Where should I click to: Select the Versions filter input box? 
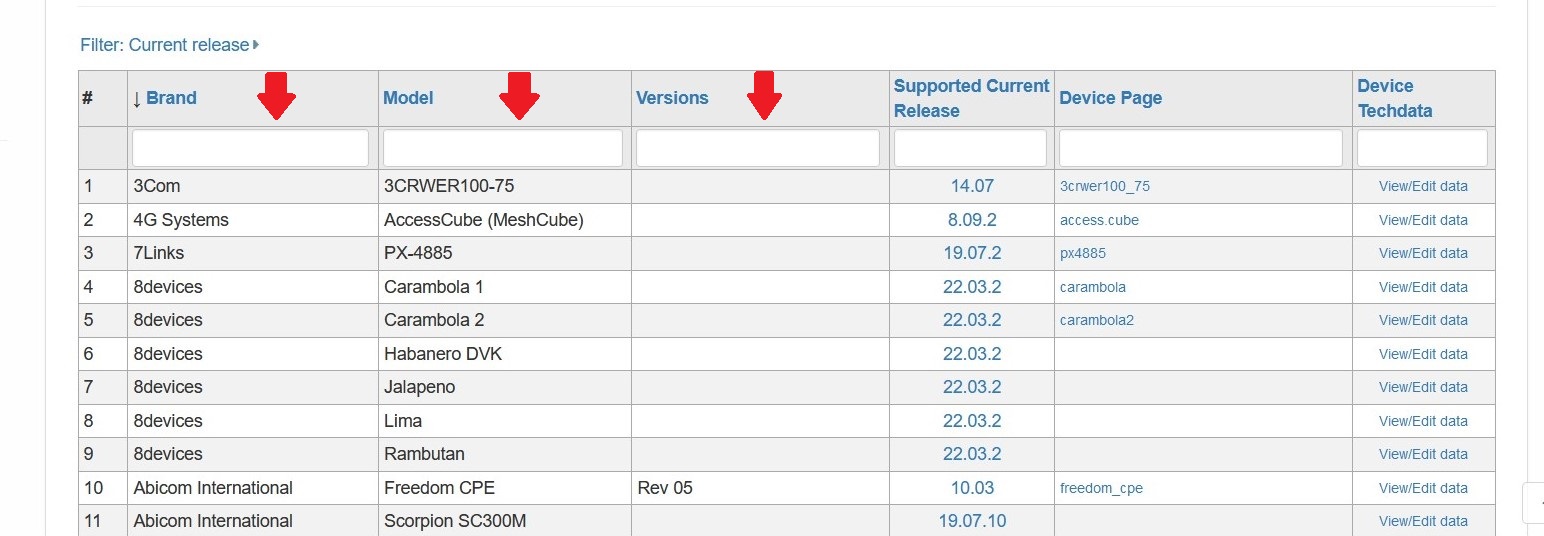758,148
